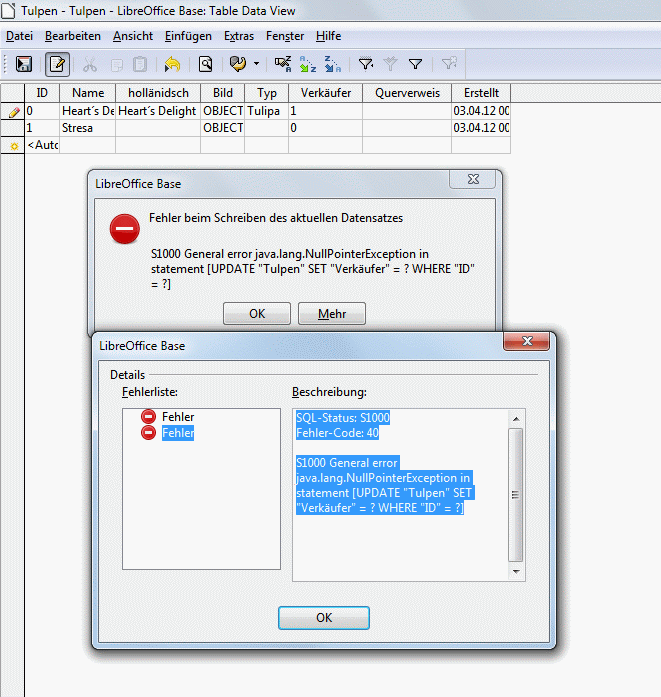661x697 pixels.
Task: Click the OBJECT cell in Stresa row
Action: [x=222, y=128]
